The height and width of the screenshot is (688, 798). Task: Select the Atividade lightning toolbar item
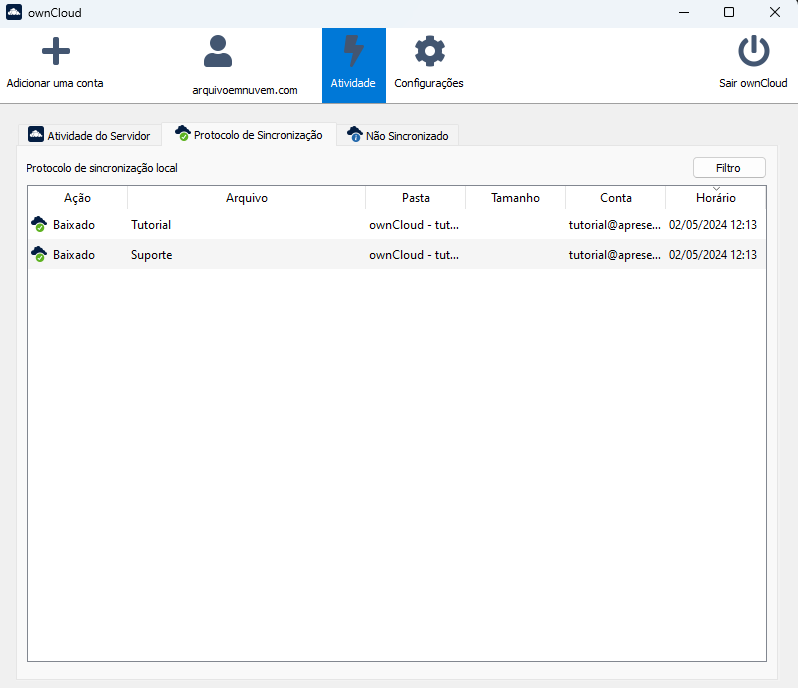[354, 65]
